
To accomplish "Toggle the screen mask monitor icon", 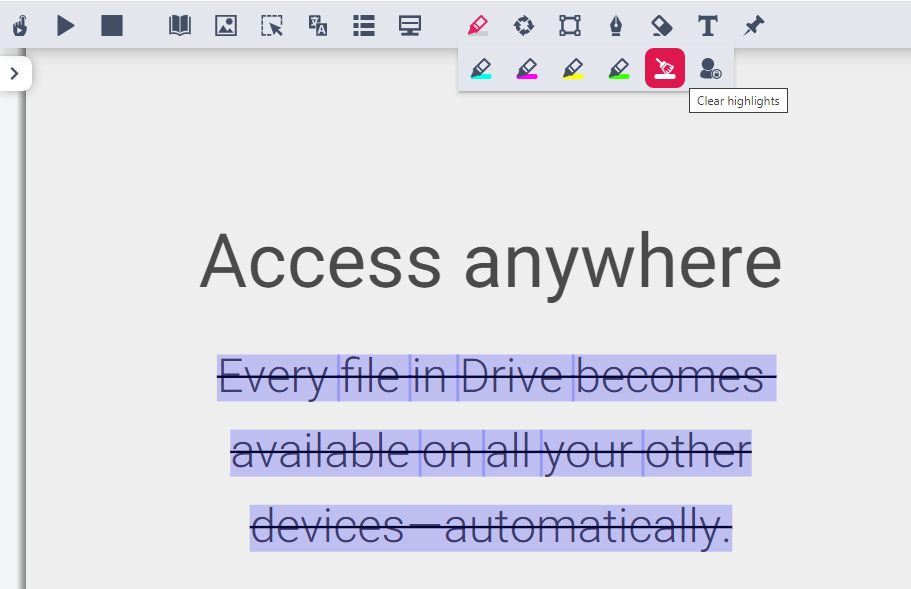I will point(410,26).
